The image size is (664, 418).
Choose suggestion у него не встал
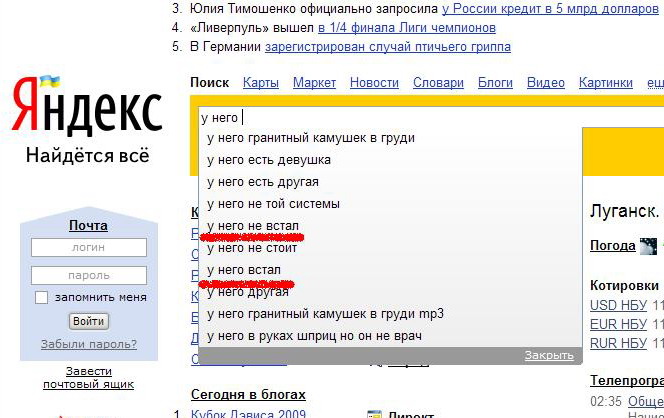(390, 226)
